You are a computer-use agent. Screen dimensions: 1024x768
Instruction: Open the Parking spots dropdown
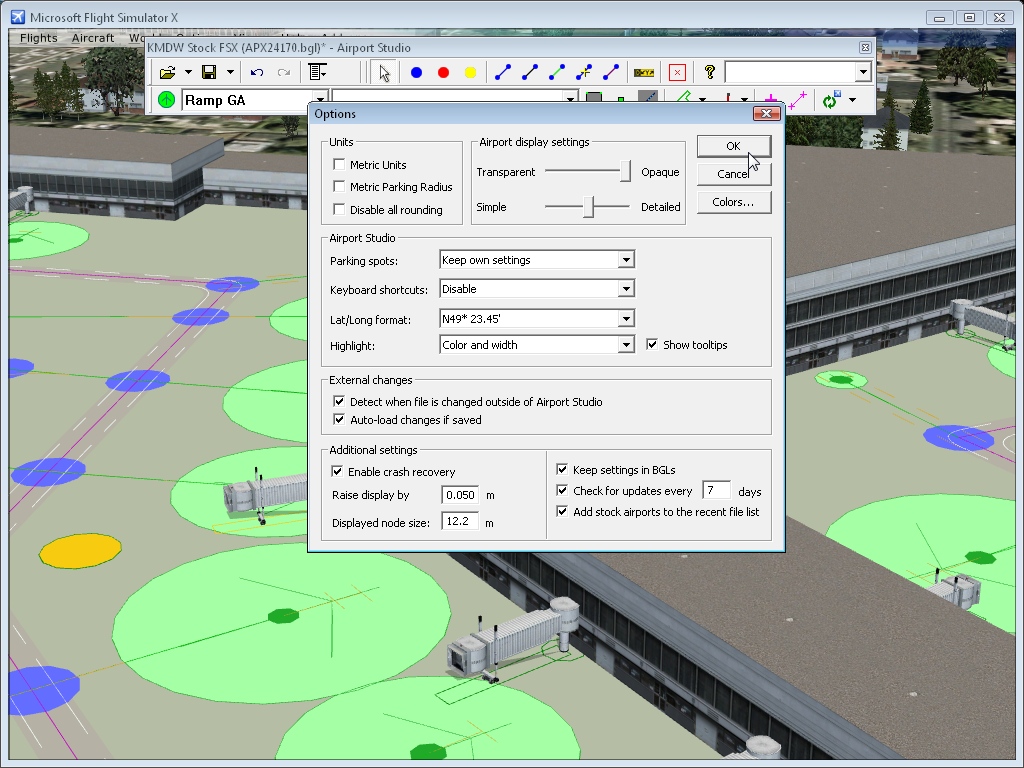(625, 260)
